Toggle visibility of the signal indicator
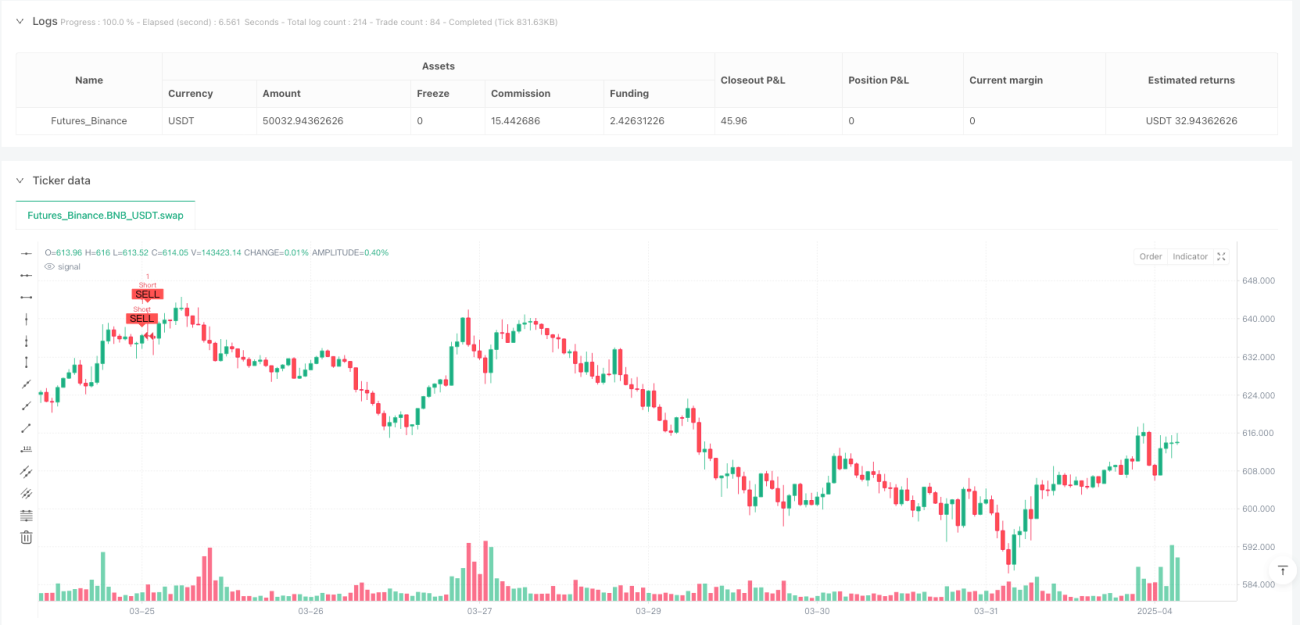Screen dimensions: 1300x625 [50, 267]
